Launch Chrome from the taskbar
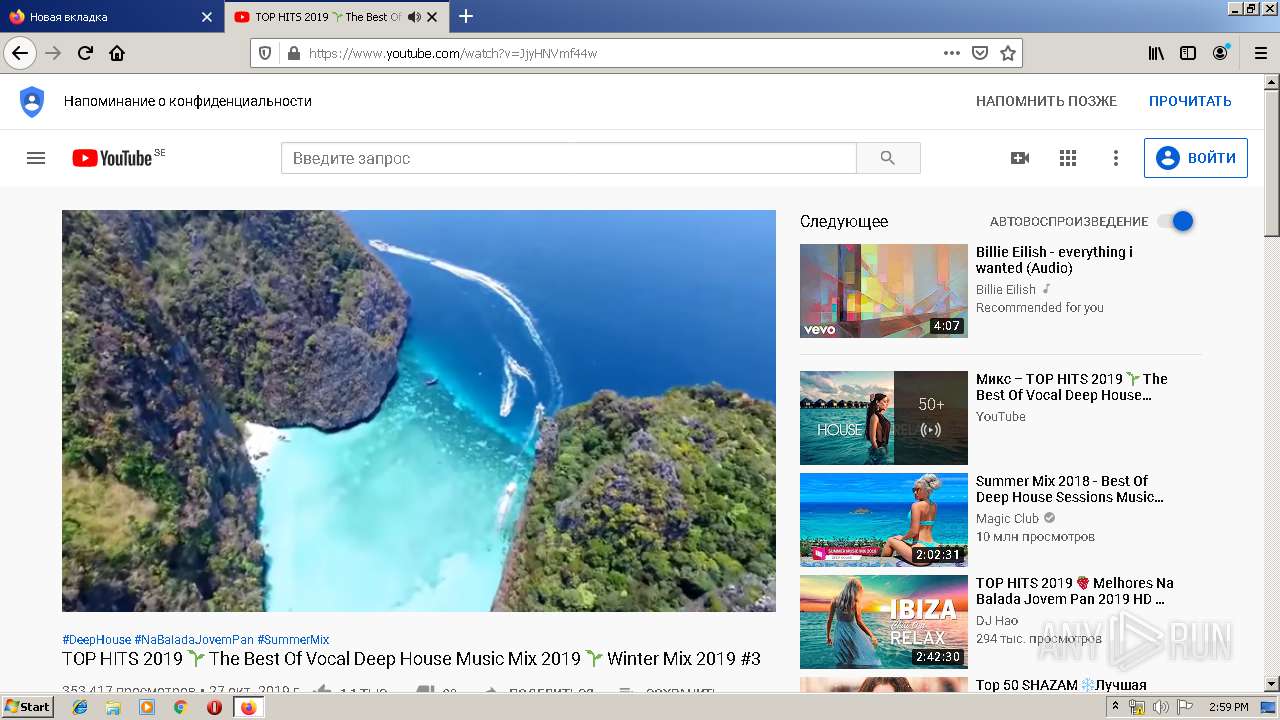The height and width of the screenshot is (720, 1280). (x=180, y=707)
